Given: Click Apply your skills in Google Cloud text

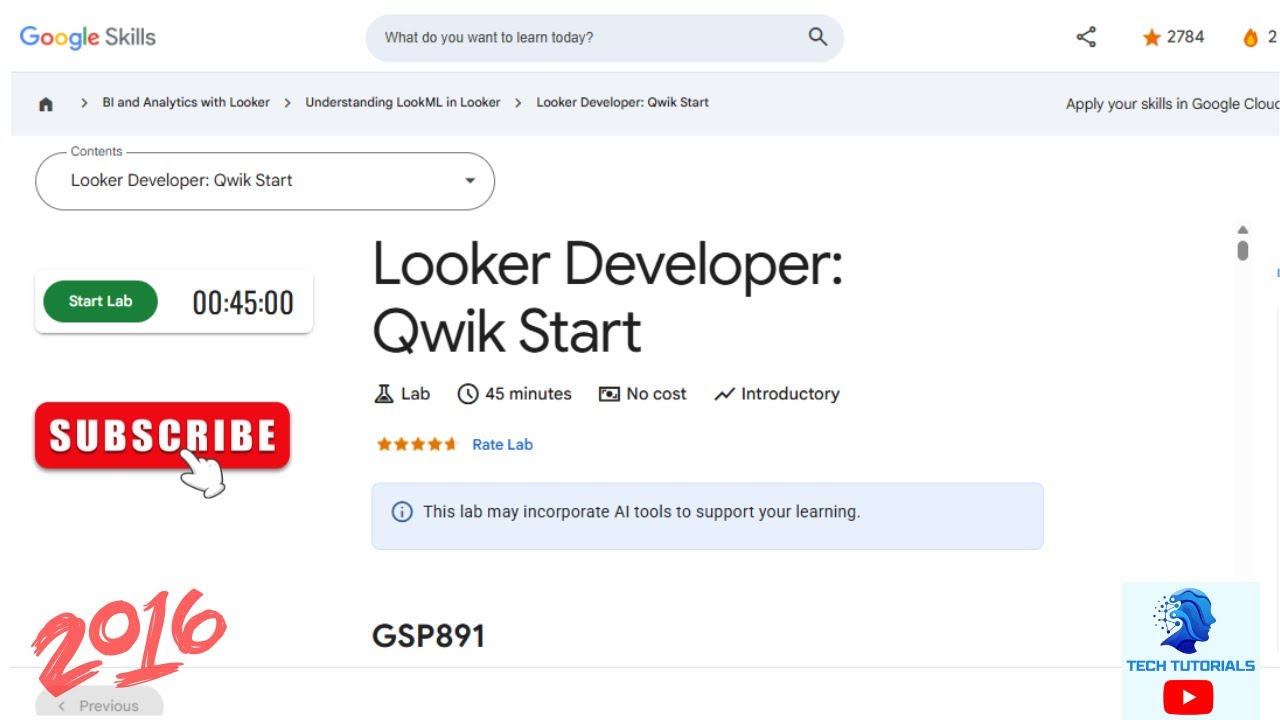Looking at the screenshot, I should coord(1172,104).
